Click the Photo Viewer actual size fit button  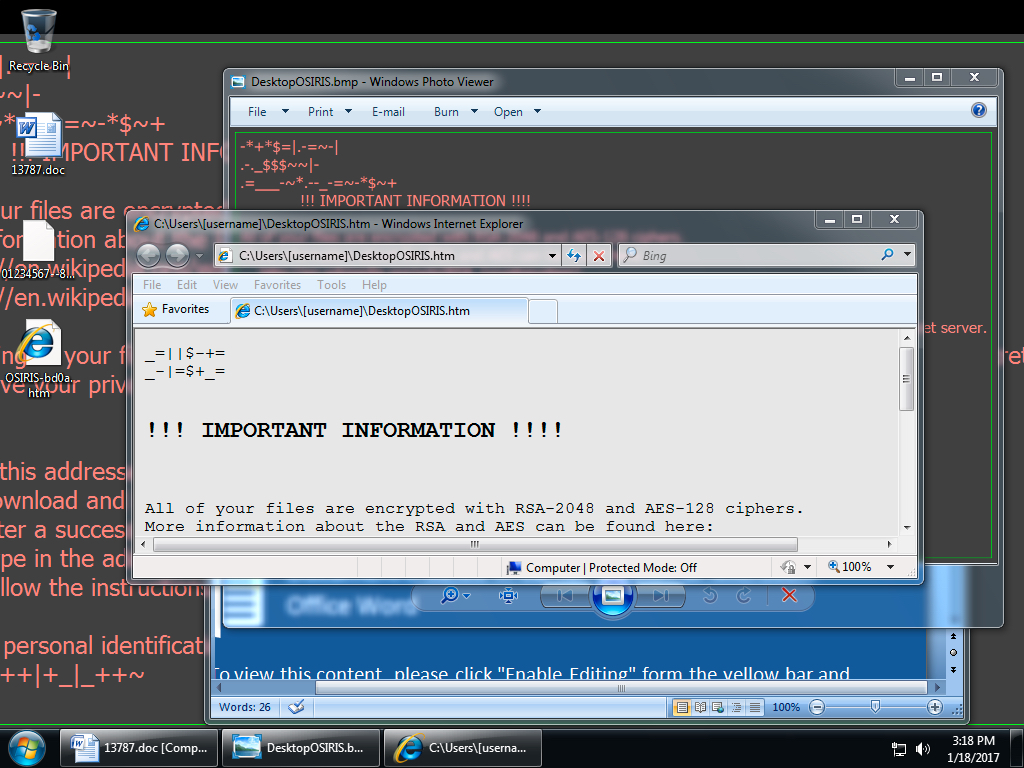tap(508, 596)
